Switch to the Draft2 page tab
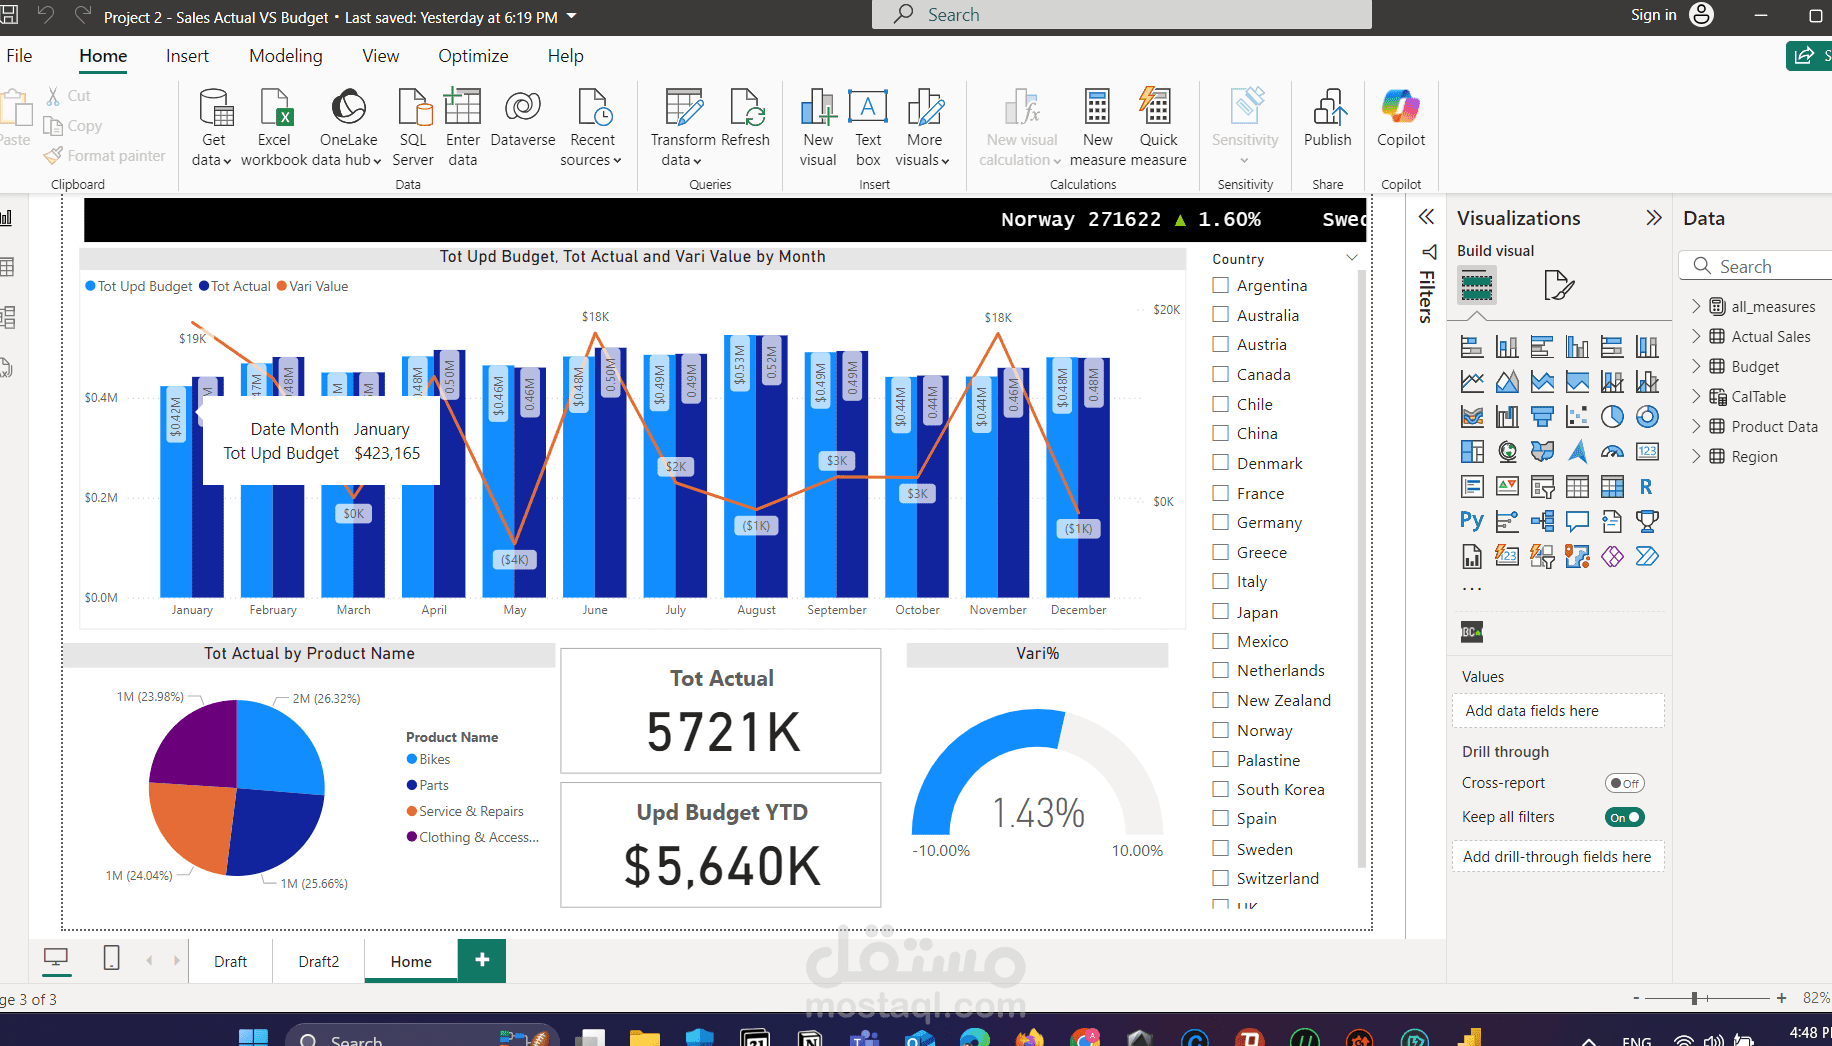The width and height of the screenshot is (1832, 1046). [x=318, y=961]
